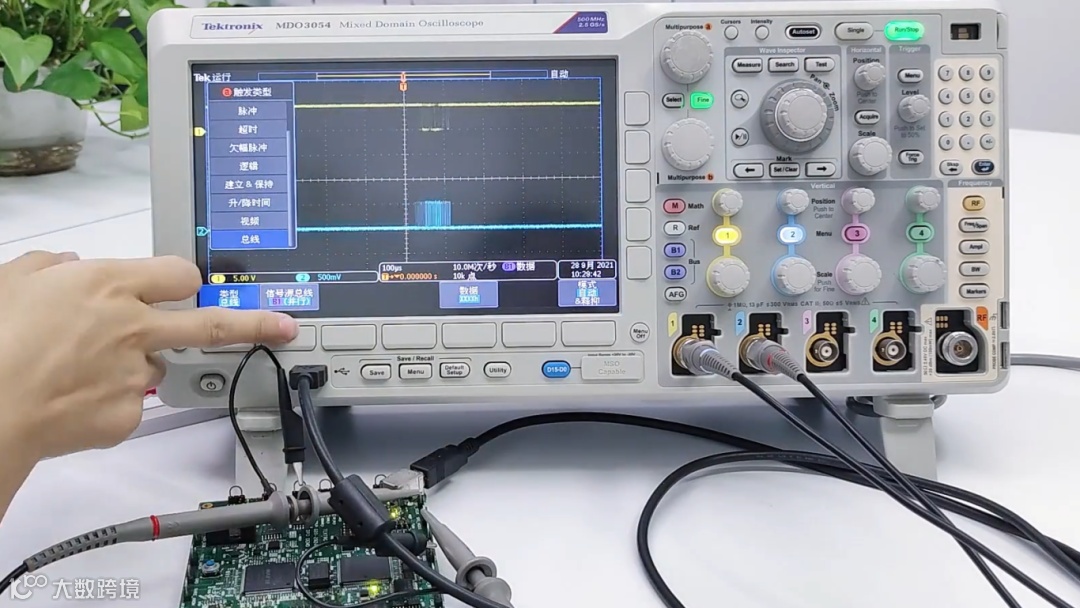The image size is (1080, 608).
Task: Push the Save button under the screen
Action: point(377,373)
